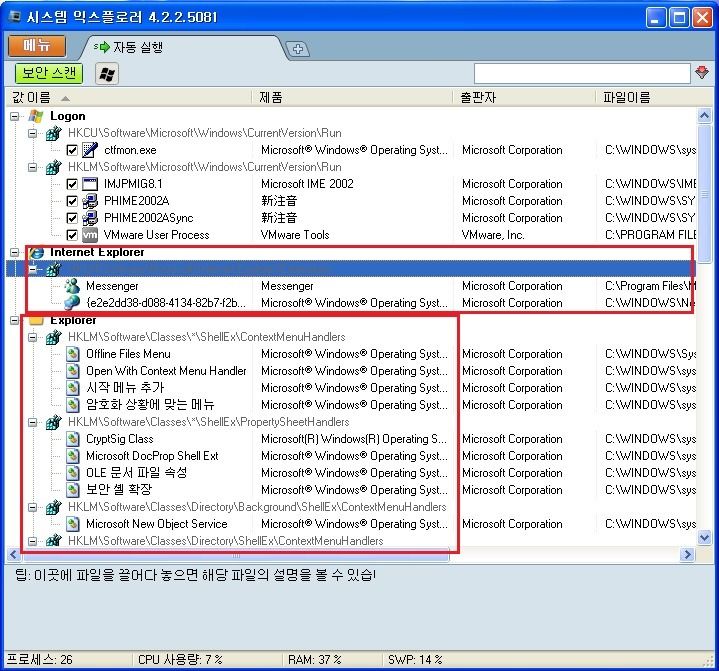Click the 시작 메뉴 추가 file icon
The image size is (719, 671).
(72, 388)
